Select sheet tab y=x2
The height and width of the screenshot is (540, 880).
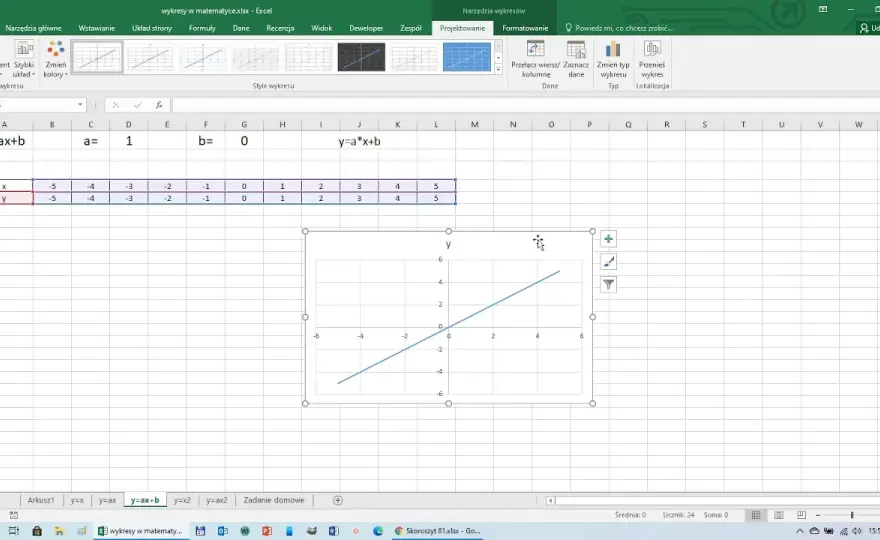pos(182,500)
